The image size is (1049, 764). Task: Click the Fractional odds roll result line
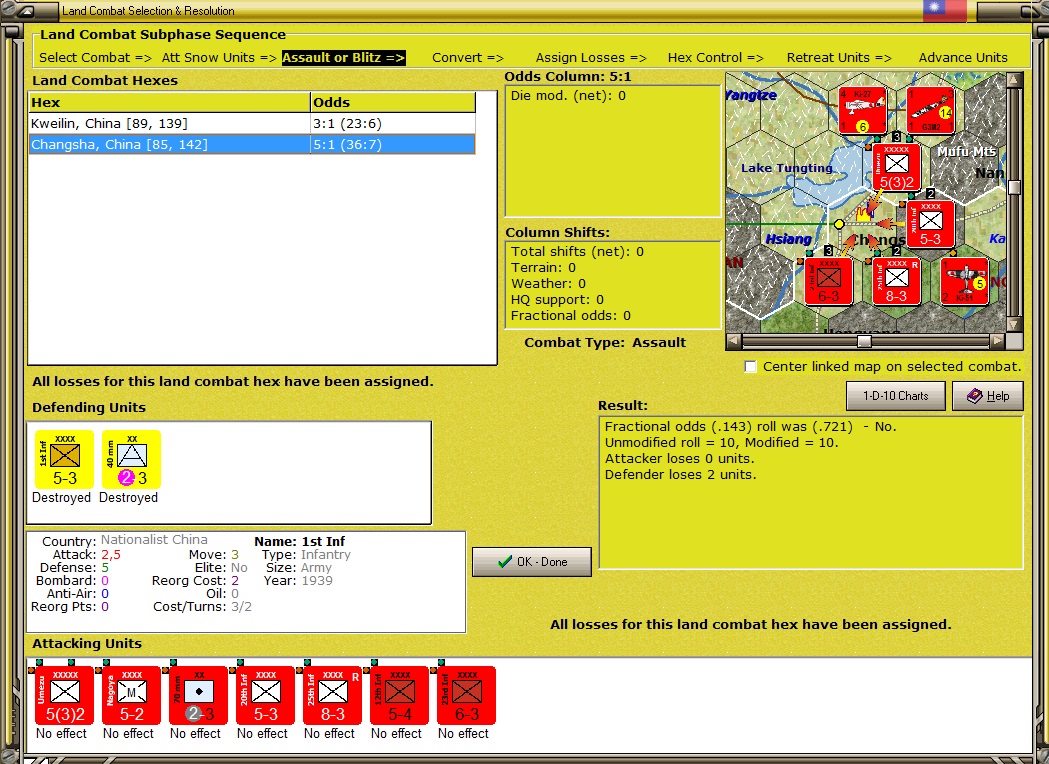point(750,427)
